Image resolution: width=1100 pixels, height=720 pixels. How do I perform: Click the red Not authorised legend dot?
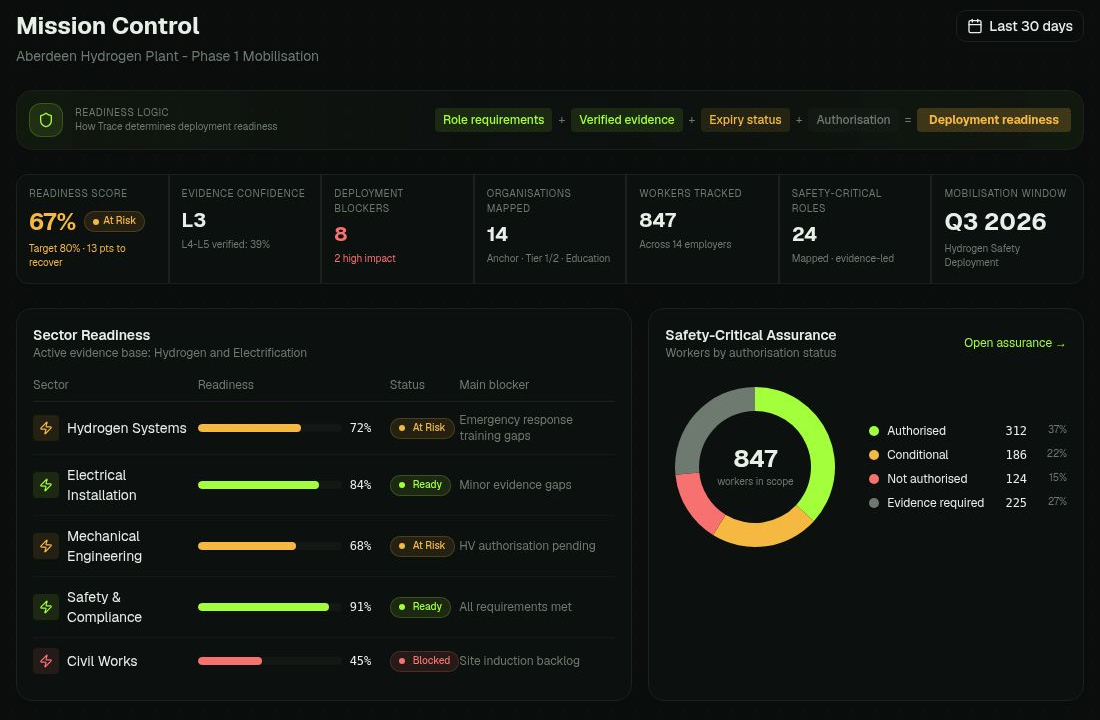pos(873,479)
